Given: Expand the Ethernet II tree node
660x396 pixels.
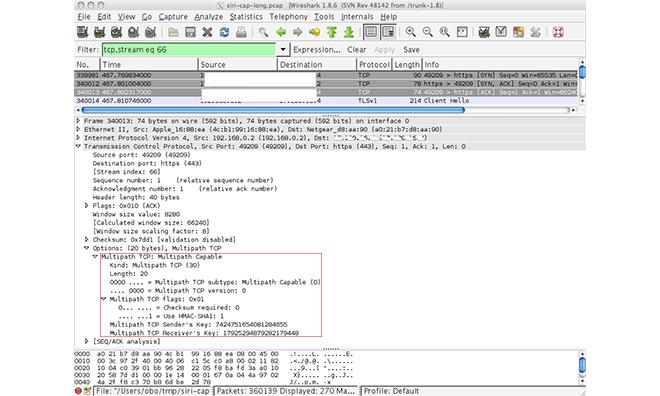Looking at the screenshot, I should [x=78, y=129].
